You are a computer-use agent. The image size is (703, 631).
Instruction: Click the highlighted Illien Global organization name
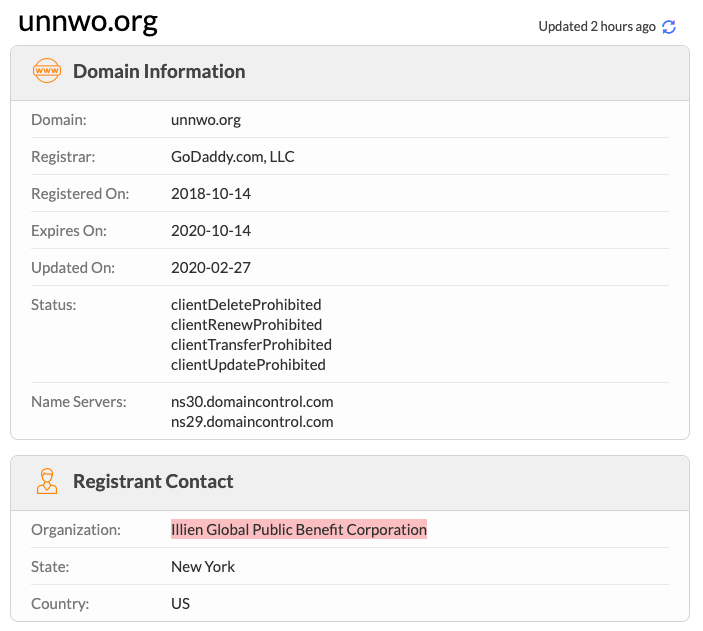(299, 529)
